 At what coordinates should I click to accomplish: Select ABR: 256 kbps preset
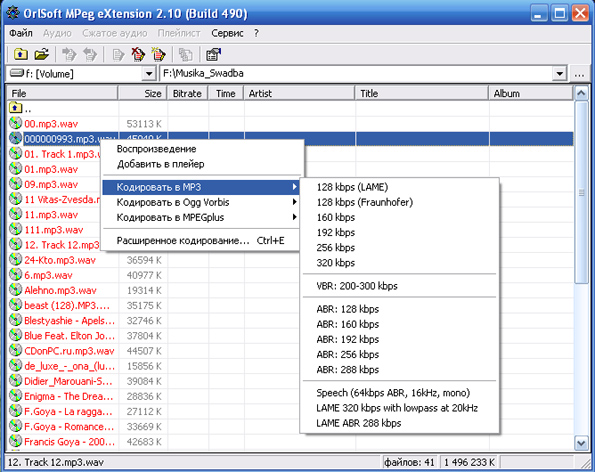[x=399, y=355]
